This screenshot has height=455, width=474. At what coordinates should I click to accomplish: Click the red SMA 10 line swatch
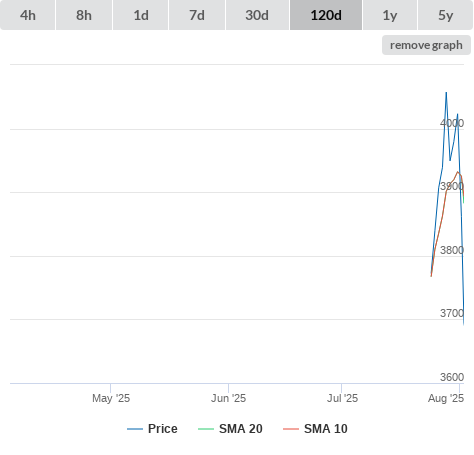click(291, 429)
